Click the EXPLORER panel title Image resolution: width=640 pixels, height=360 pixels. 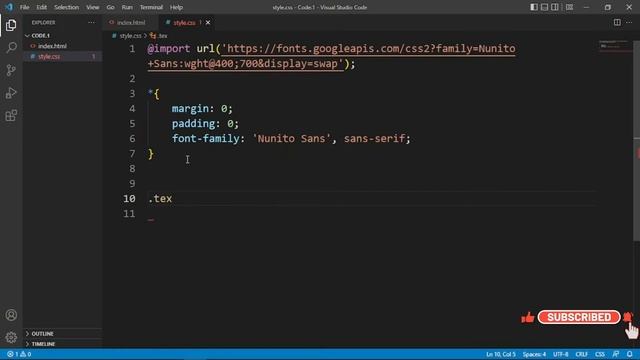click(x=43, y=22)
